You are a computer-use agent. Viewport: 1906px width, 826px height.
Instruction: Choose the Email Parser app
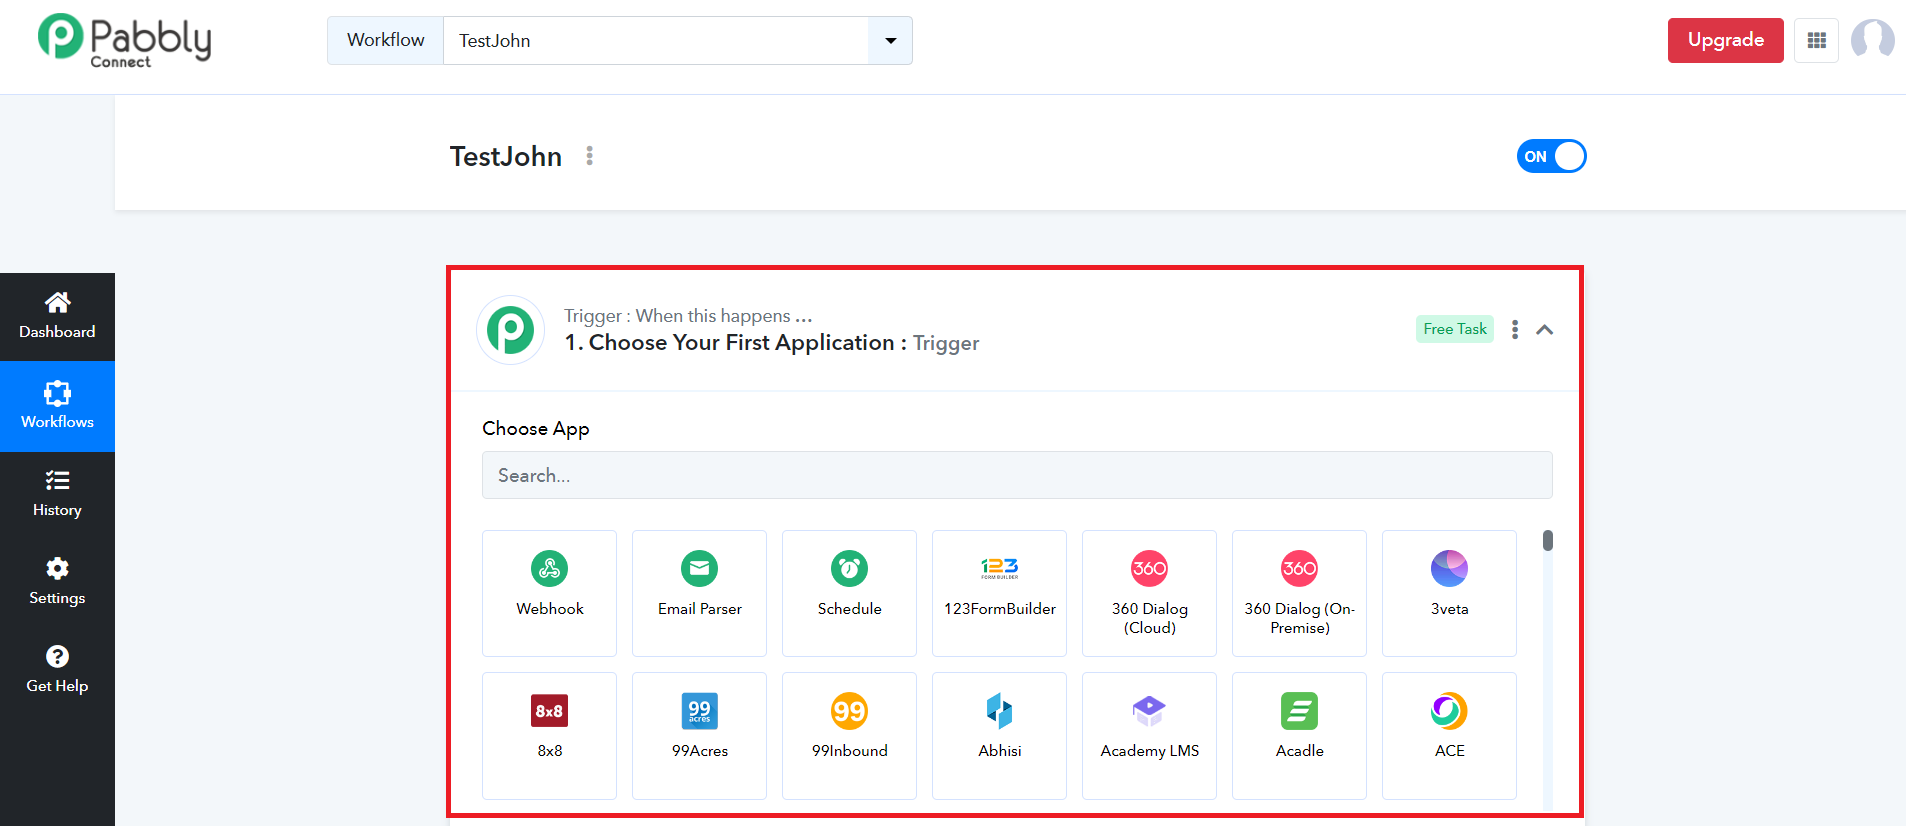pos(699,593)
